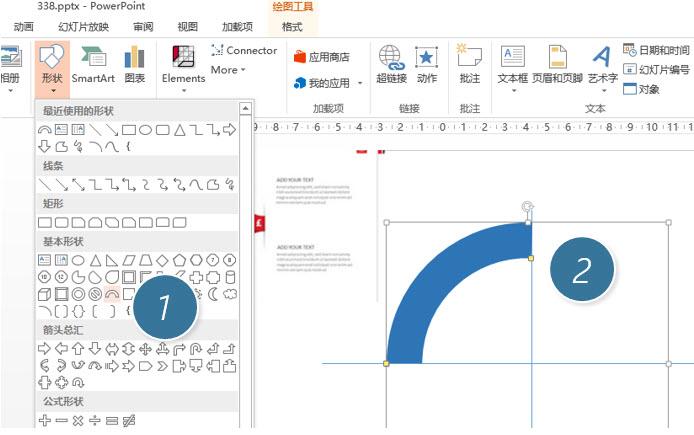
Task: Select the Cube shape in Basic Shapes
Action: pyautogui.click(x=45, y=294)
